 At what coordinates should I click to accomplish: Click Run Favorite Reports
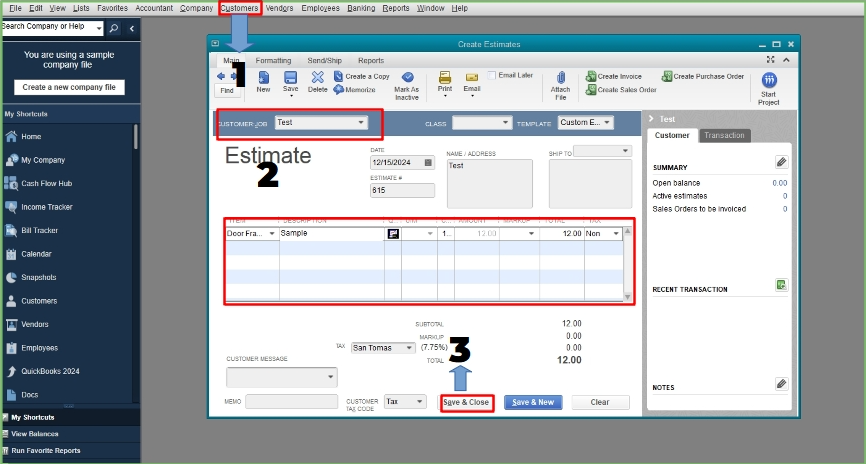point(46,451)
